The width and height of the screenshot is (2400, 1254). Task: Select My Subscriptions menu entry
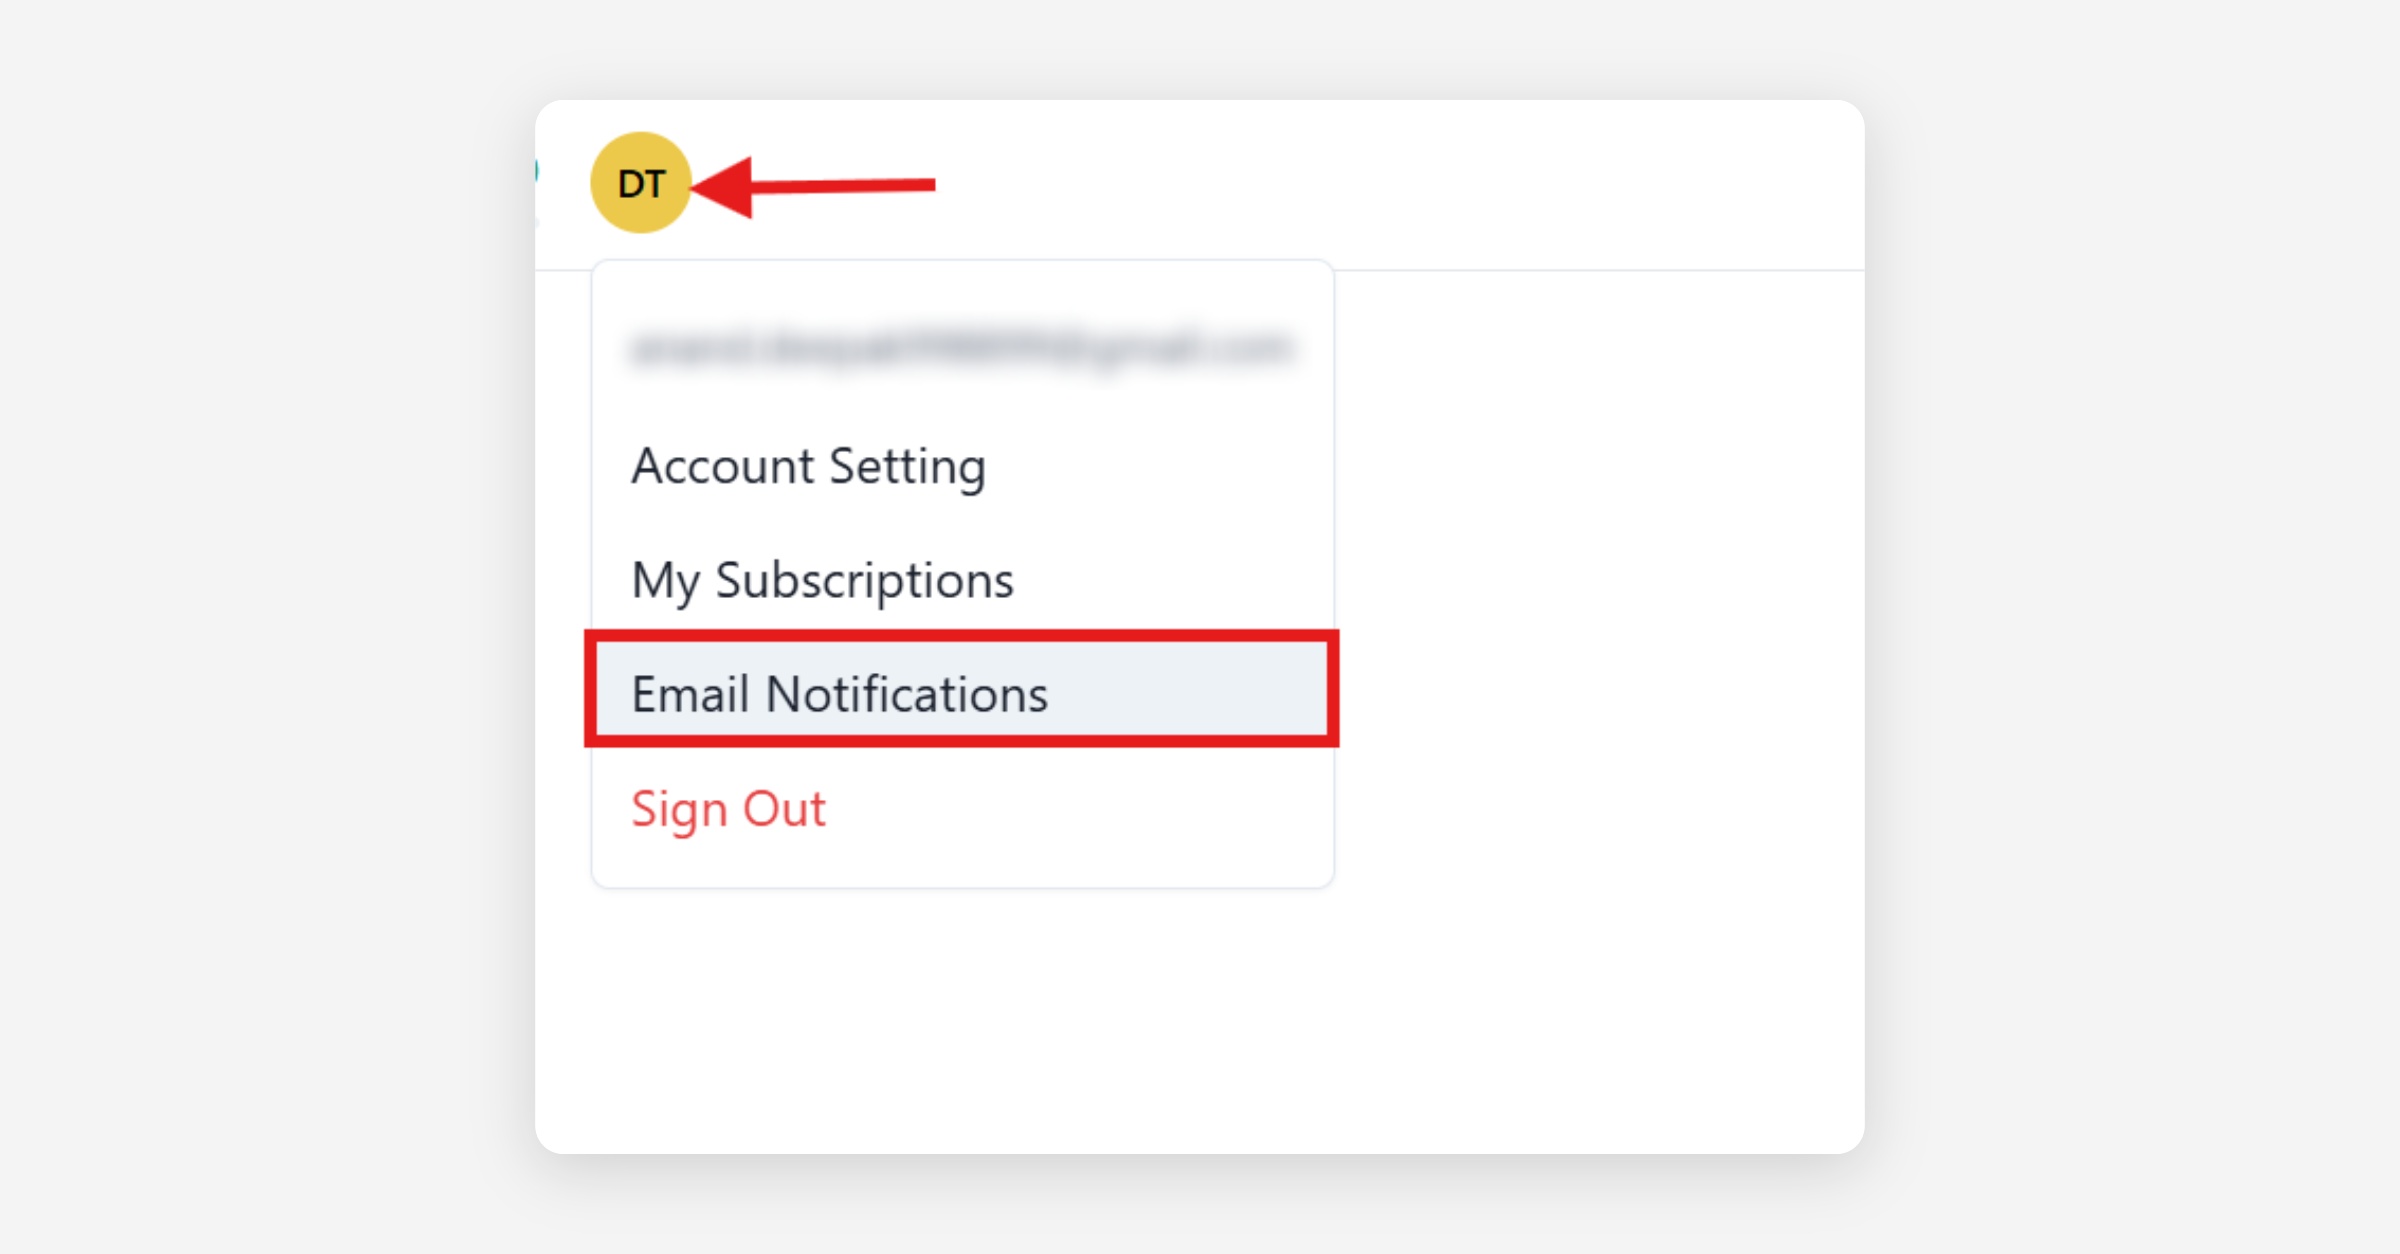click(822, 580)
